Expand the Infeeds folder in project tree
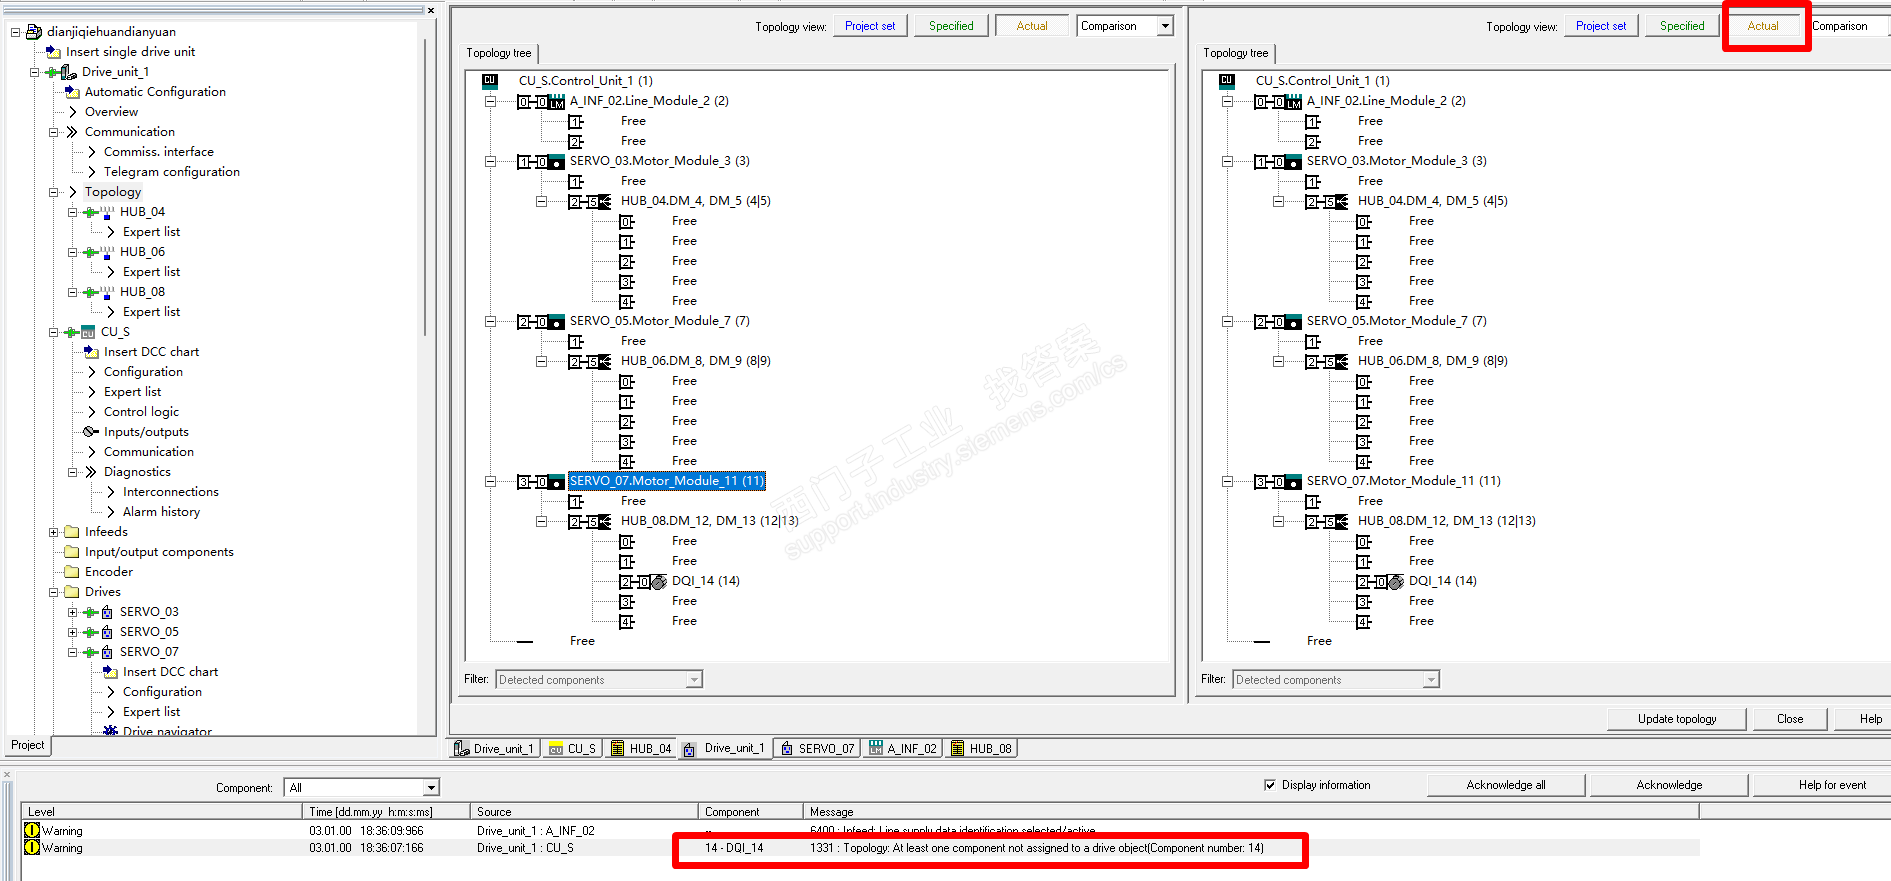This screenshot has width=1891, height=881. pyautogui.click(x=53, y=532)
